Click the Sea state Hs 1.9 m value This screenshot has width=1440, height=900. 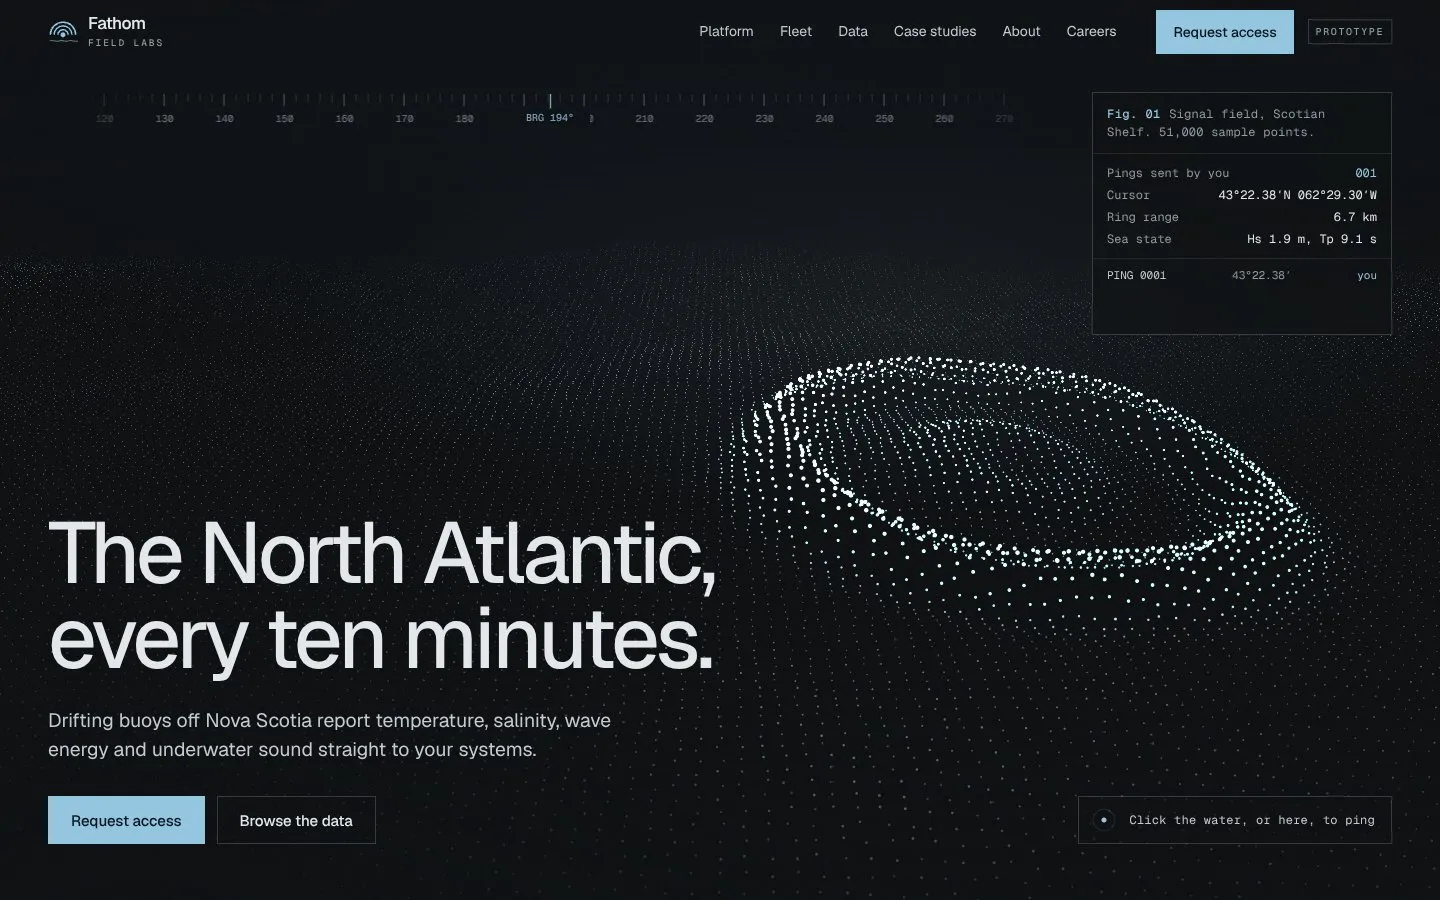pos(1312,239)
